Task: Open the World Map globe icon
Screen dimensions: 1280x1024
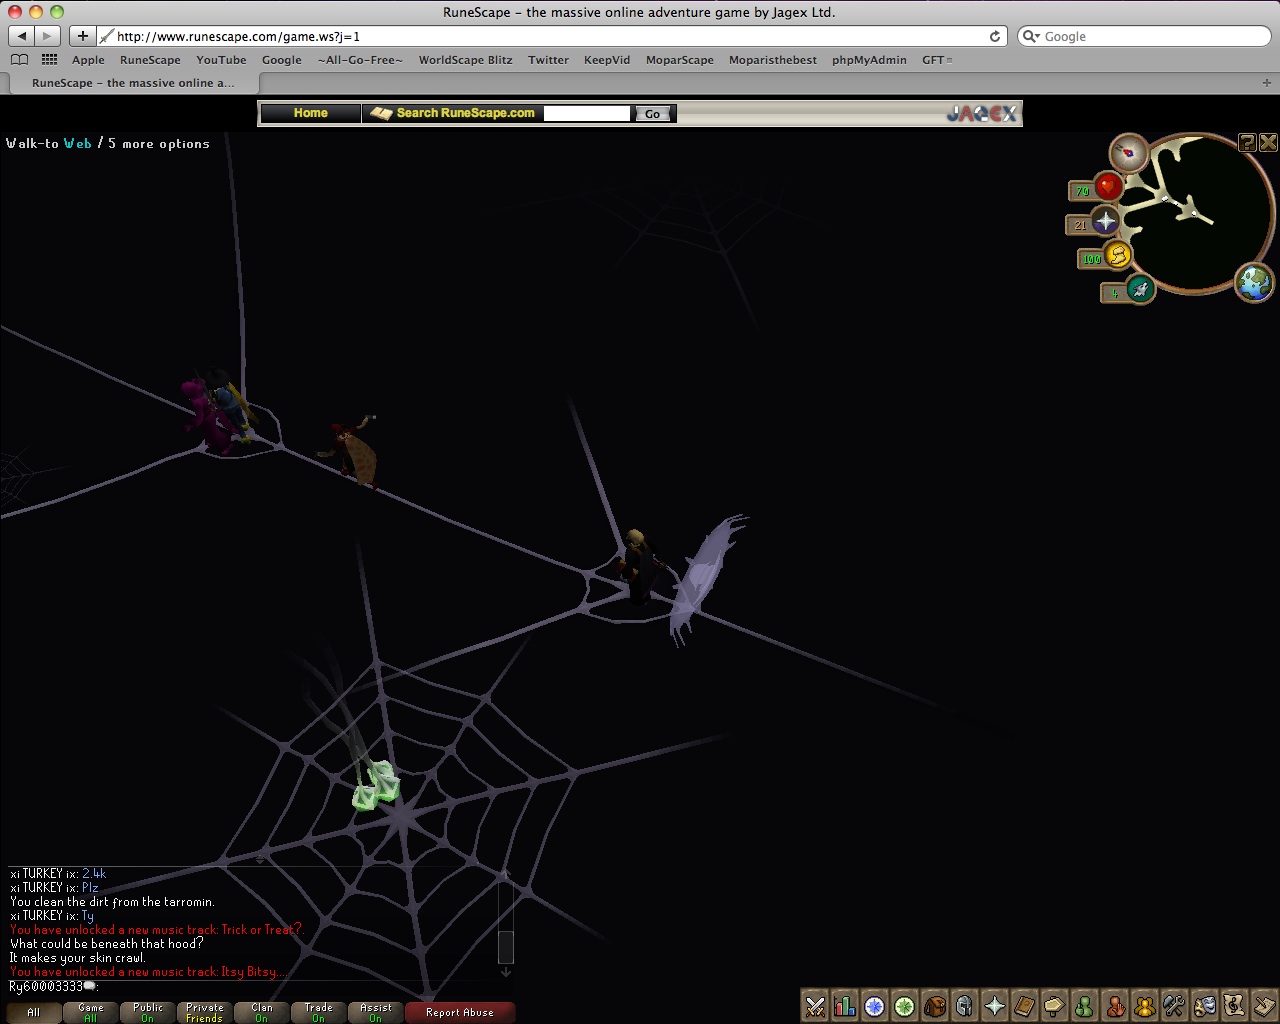Action: pos(1254,282)
